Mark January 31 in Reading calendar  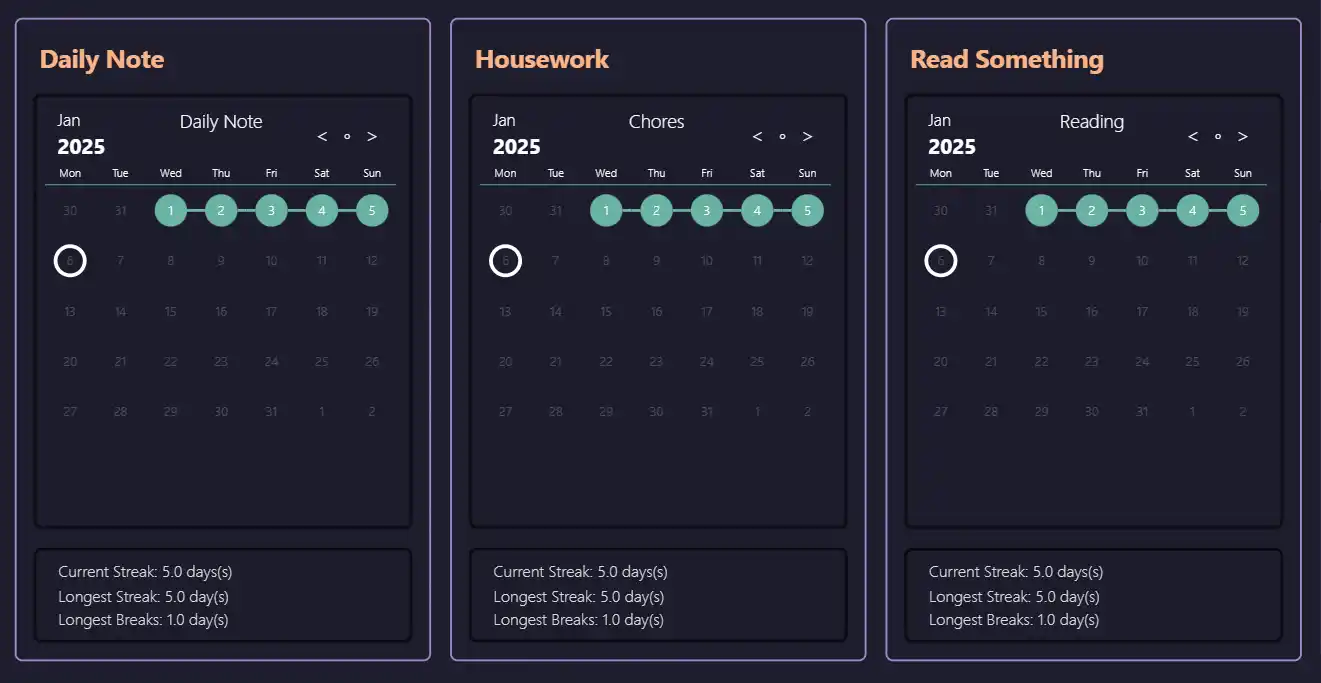1142,411
